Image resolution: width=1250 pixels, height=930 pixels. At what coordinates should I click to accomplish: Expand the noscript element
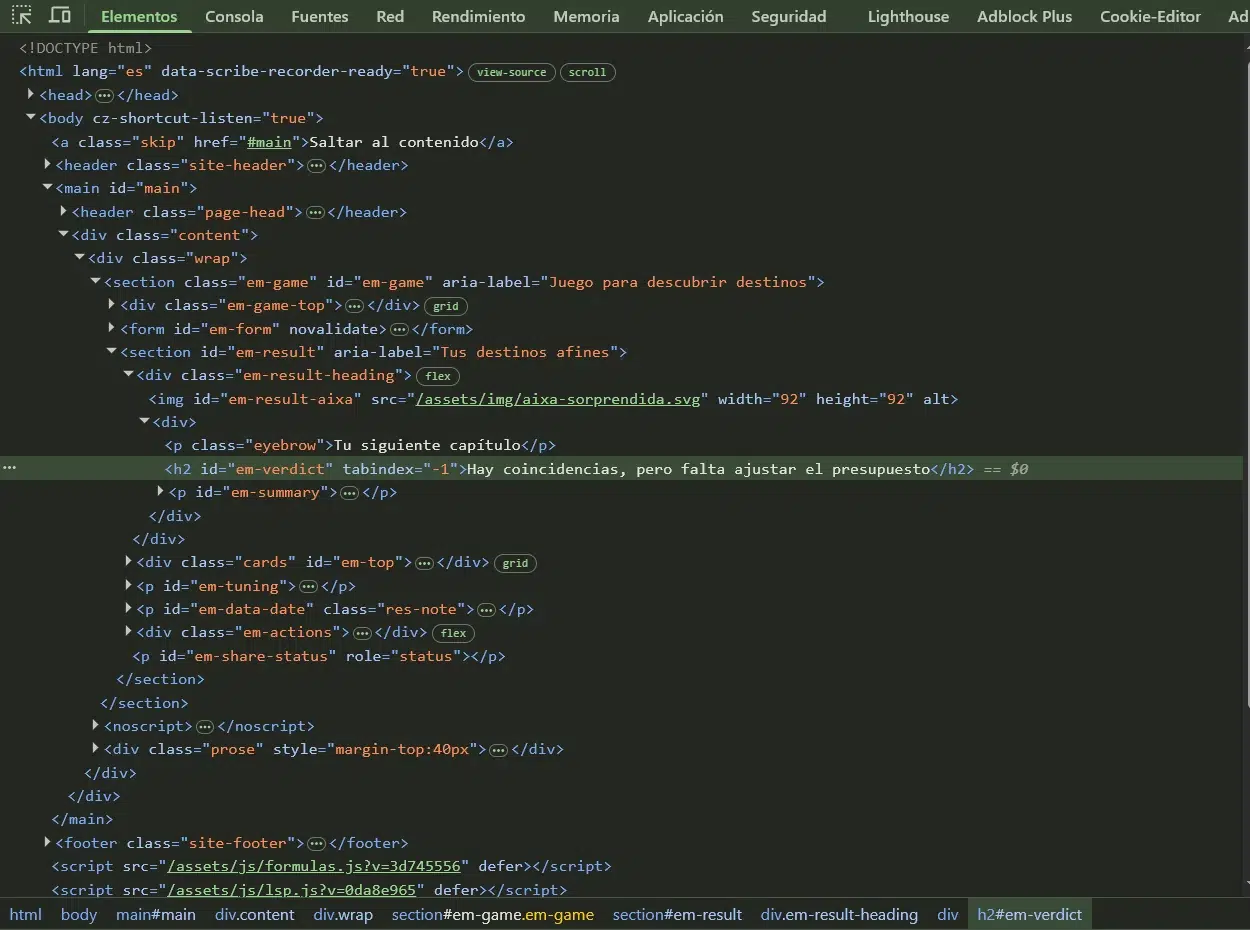[x=95, y=725]
